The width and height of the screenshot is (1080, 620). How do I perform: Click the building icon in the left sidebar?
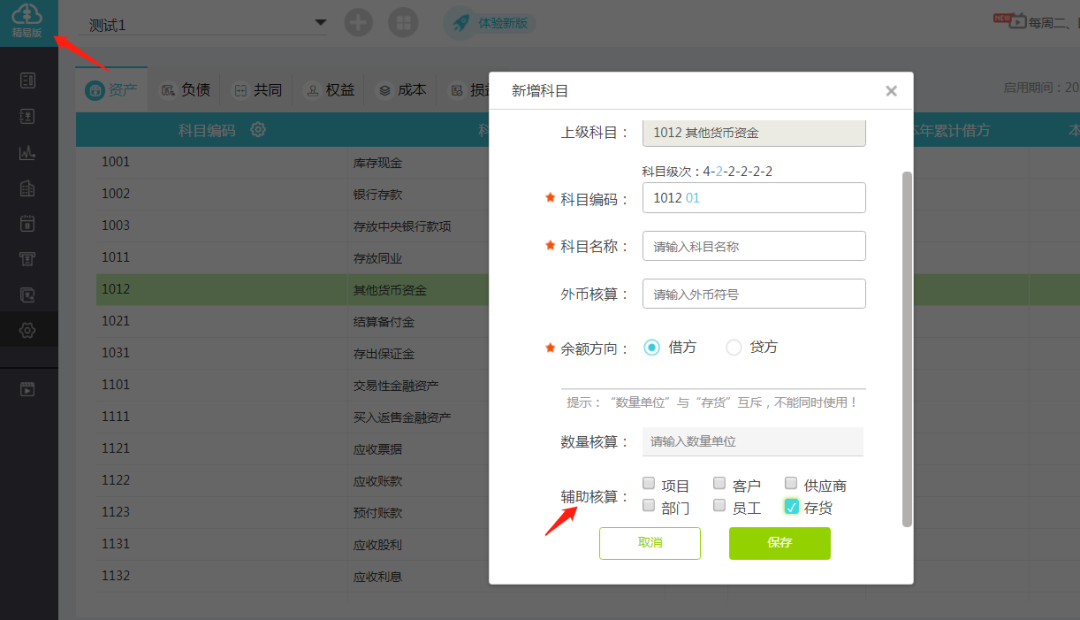click(x=28, y=188)
